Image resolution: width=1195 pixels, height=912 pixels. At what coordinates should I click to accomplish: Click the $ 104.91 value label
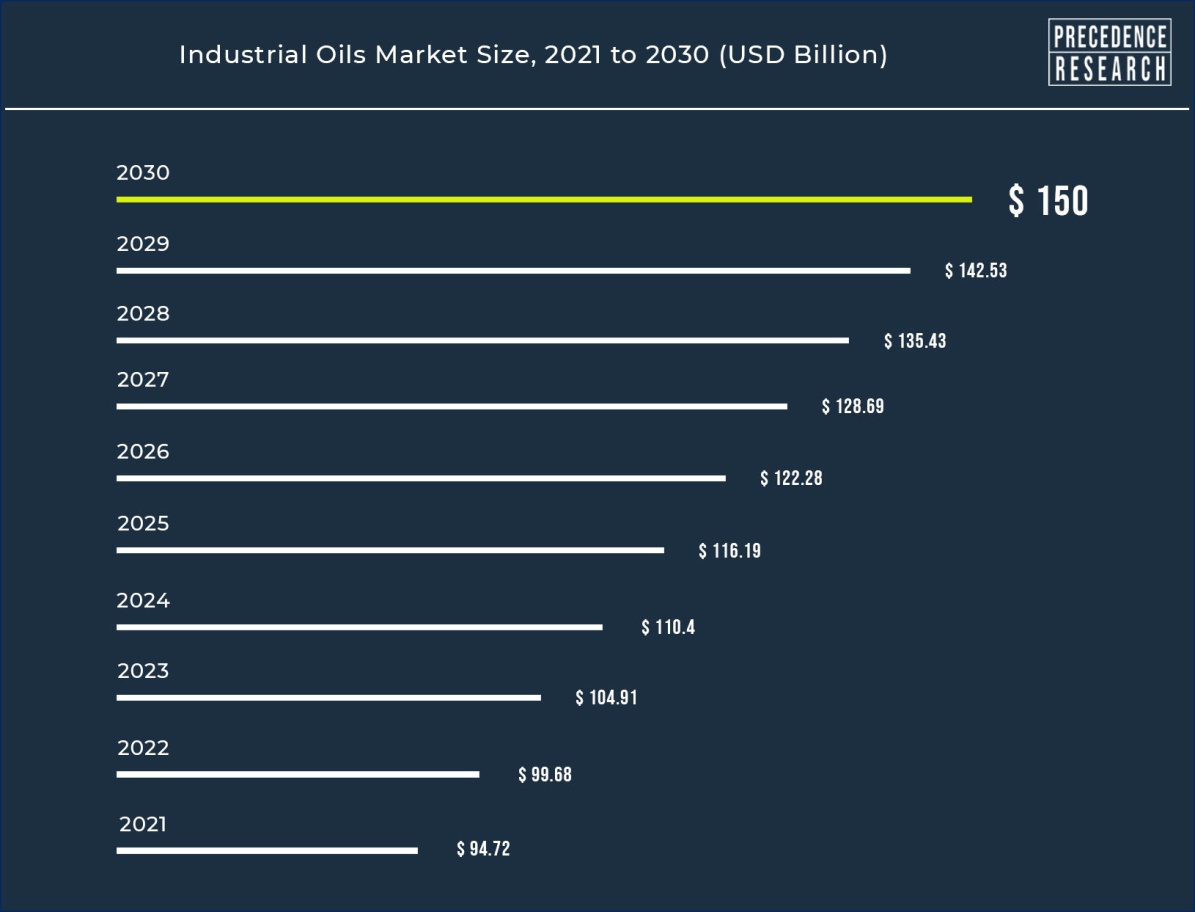click(x=606, y=698)
